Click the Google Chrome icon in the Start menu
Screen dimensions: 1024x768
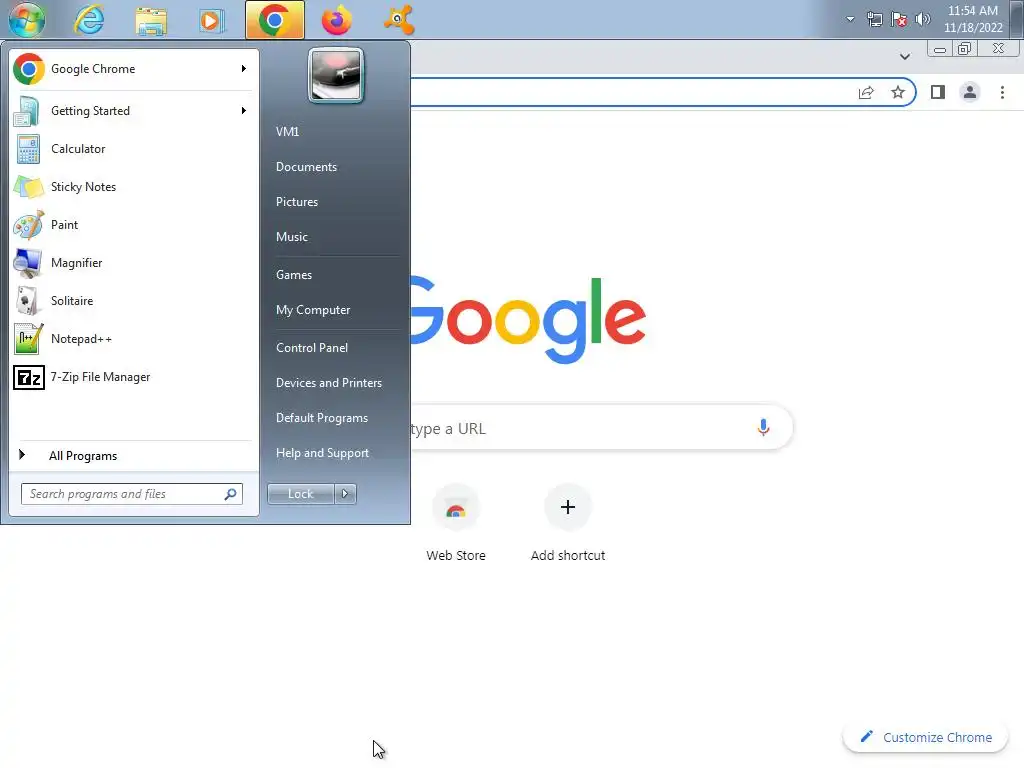[x=29, y=69]
